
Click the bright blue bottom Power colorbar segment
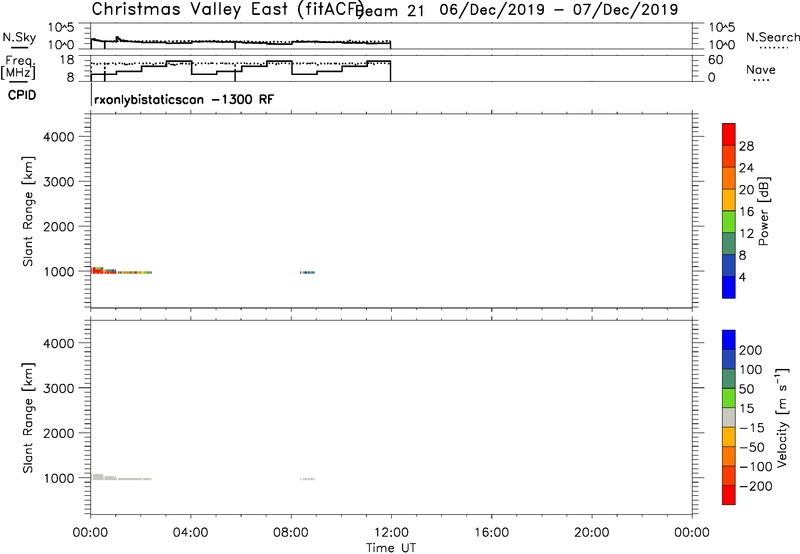pos(729,287)
